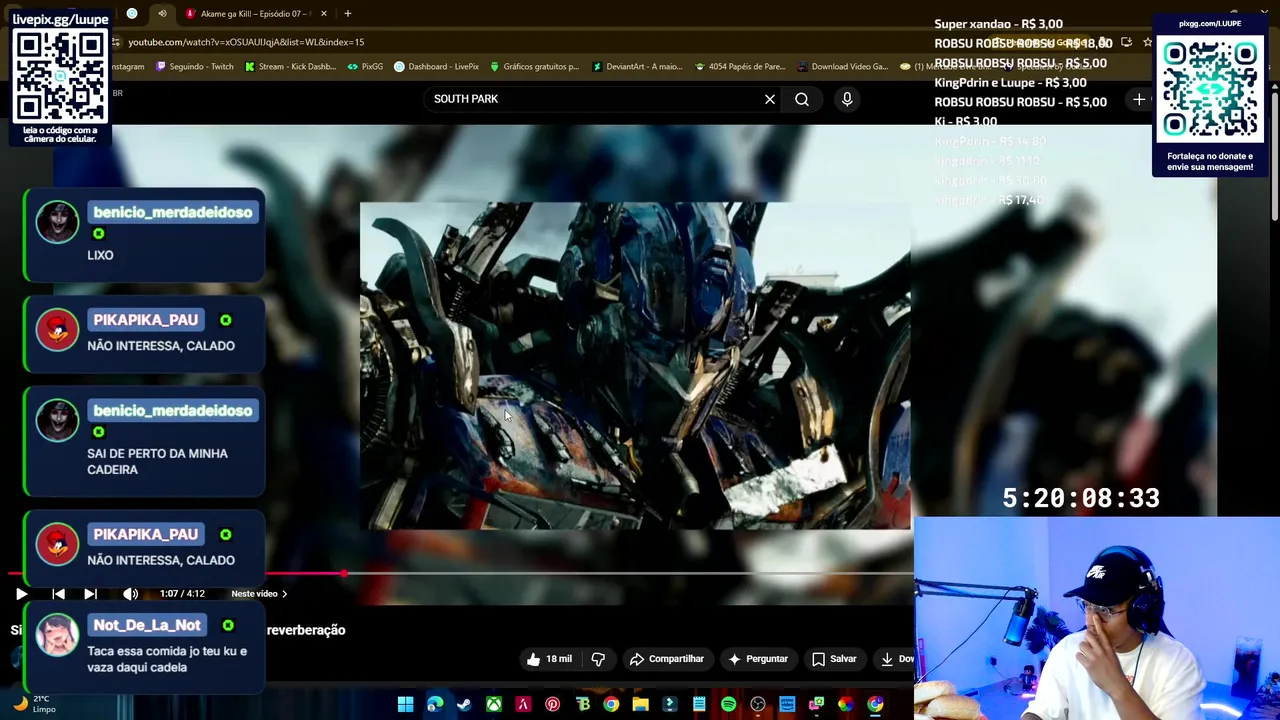This screenshot has width=1280, height=720.
Task: Open a new browser tab
Action: pos(347,14)
